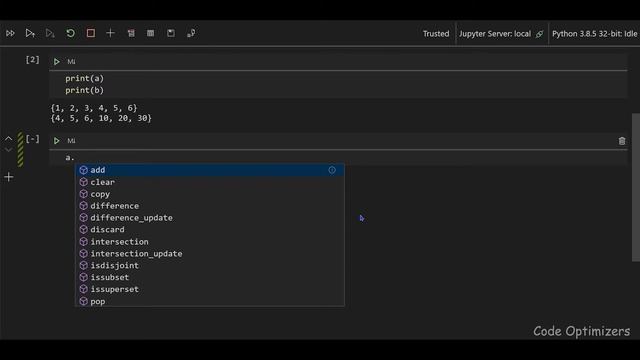
Task: Click the {1, 2, 3, 4, 5, 6} output
Action: [94, 108]
